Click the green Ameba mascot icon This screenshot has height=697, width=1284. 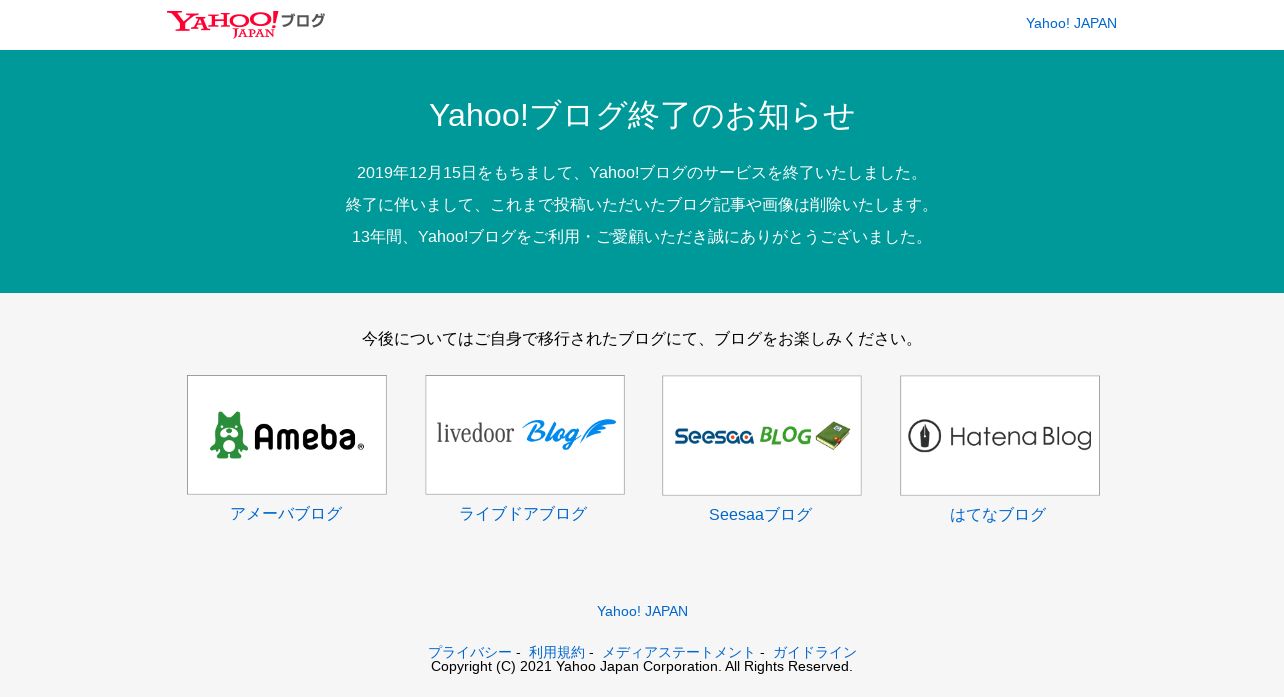pos(229,435)
